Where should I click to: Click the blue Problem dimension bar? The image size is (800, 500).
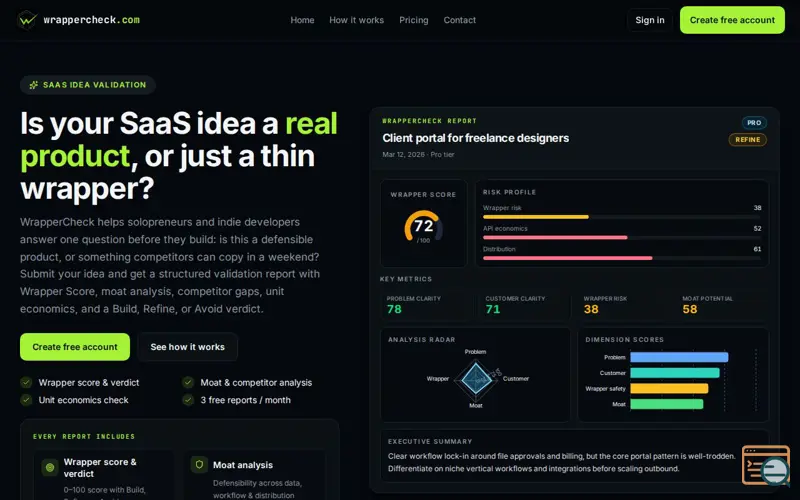pos(679,357)
